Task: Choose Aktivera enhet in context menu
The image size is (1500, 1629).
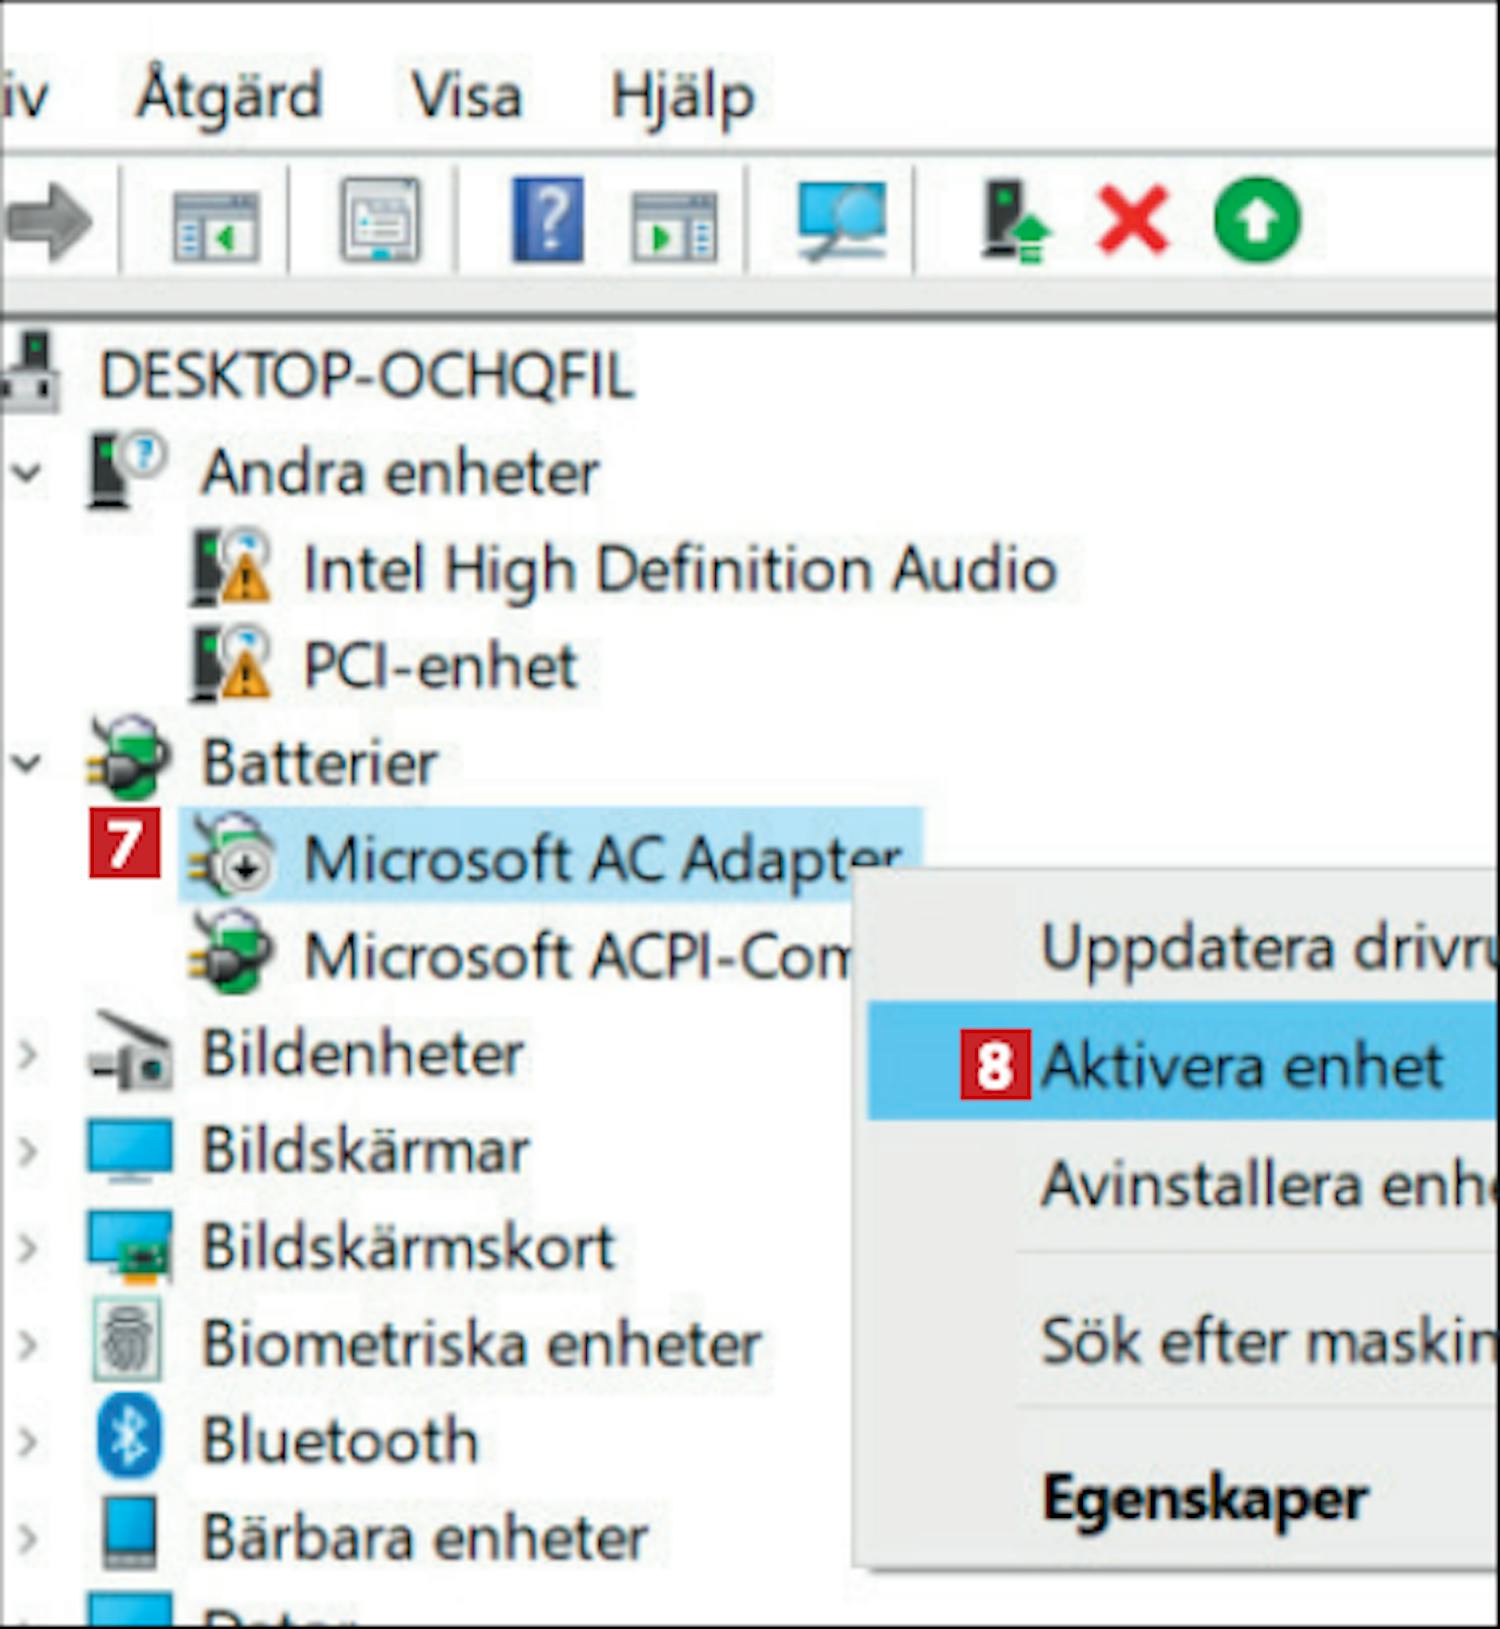Action: tap(1183, 1063)
